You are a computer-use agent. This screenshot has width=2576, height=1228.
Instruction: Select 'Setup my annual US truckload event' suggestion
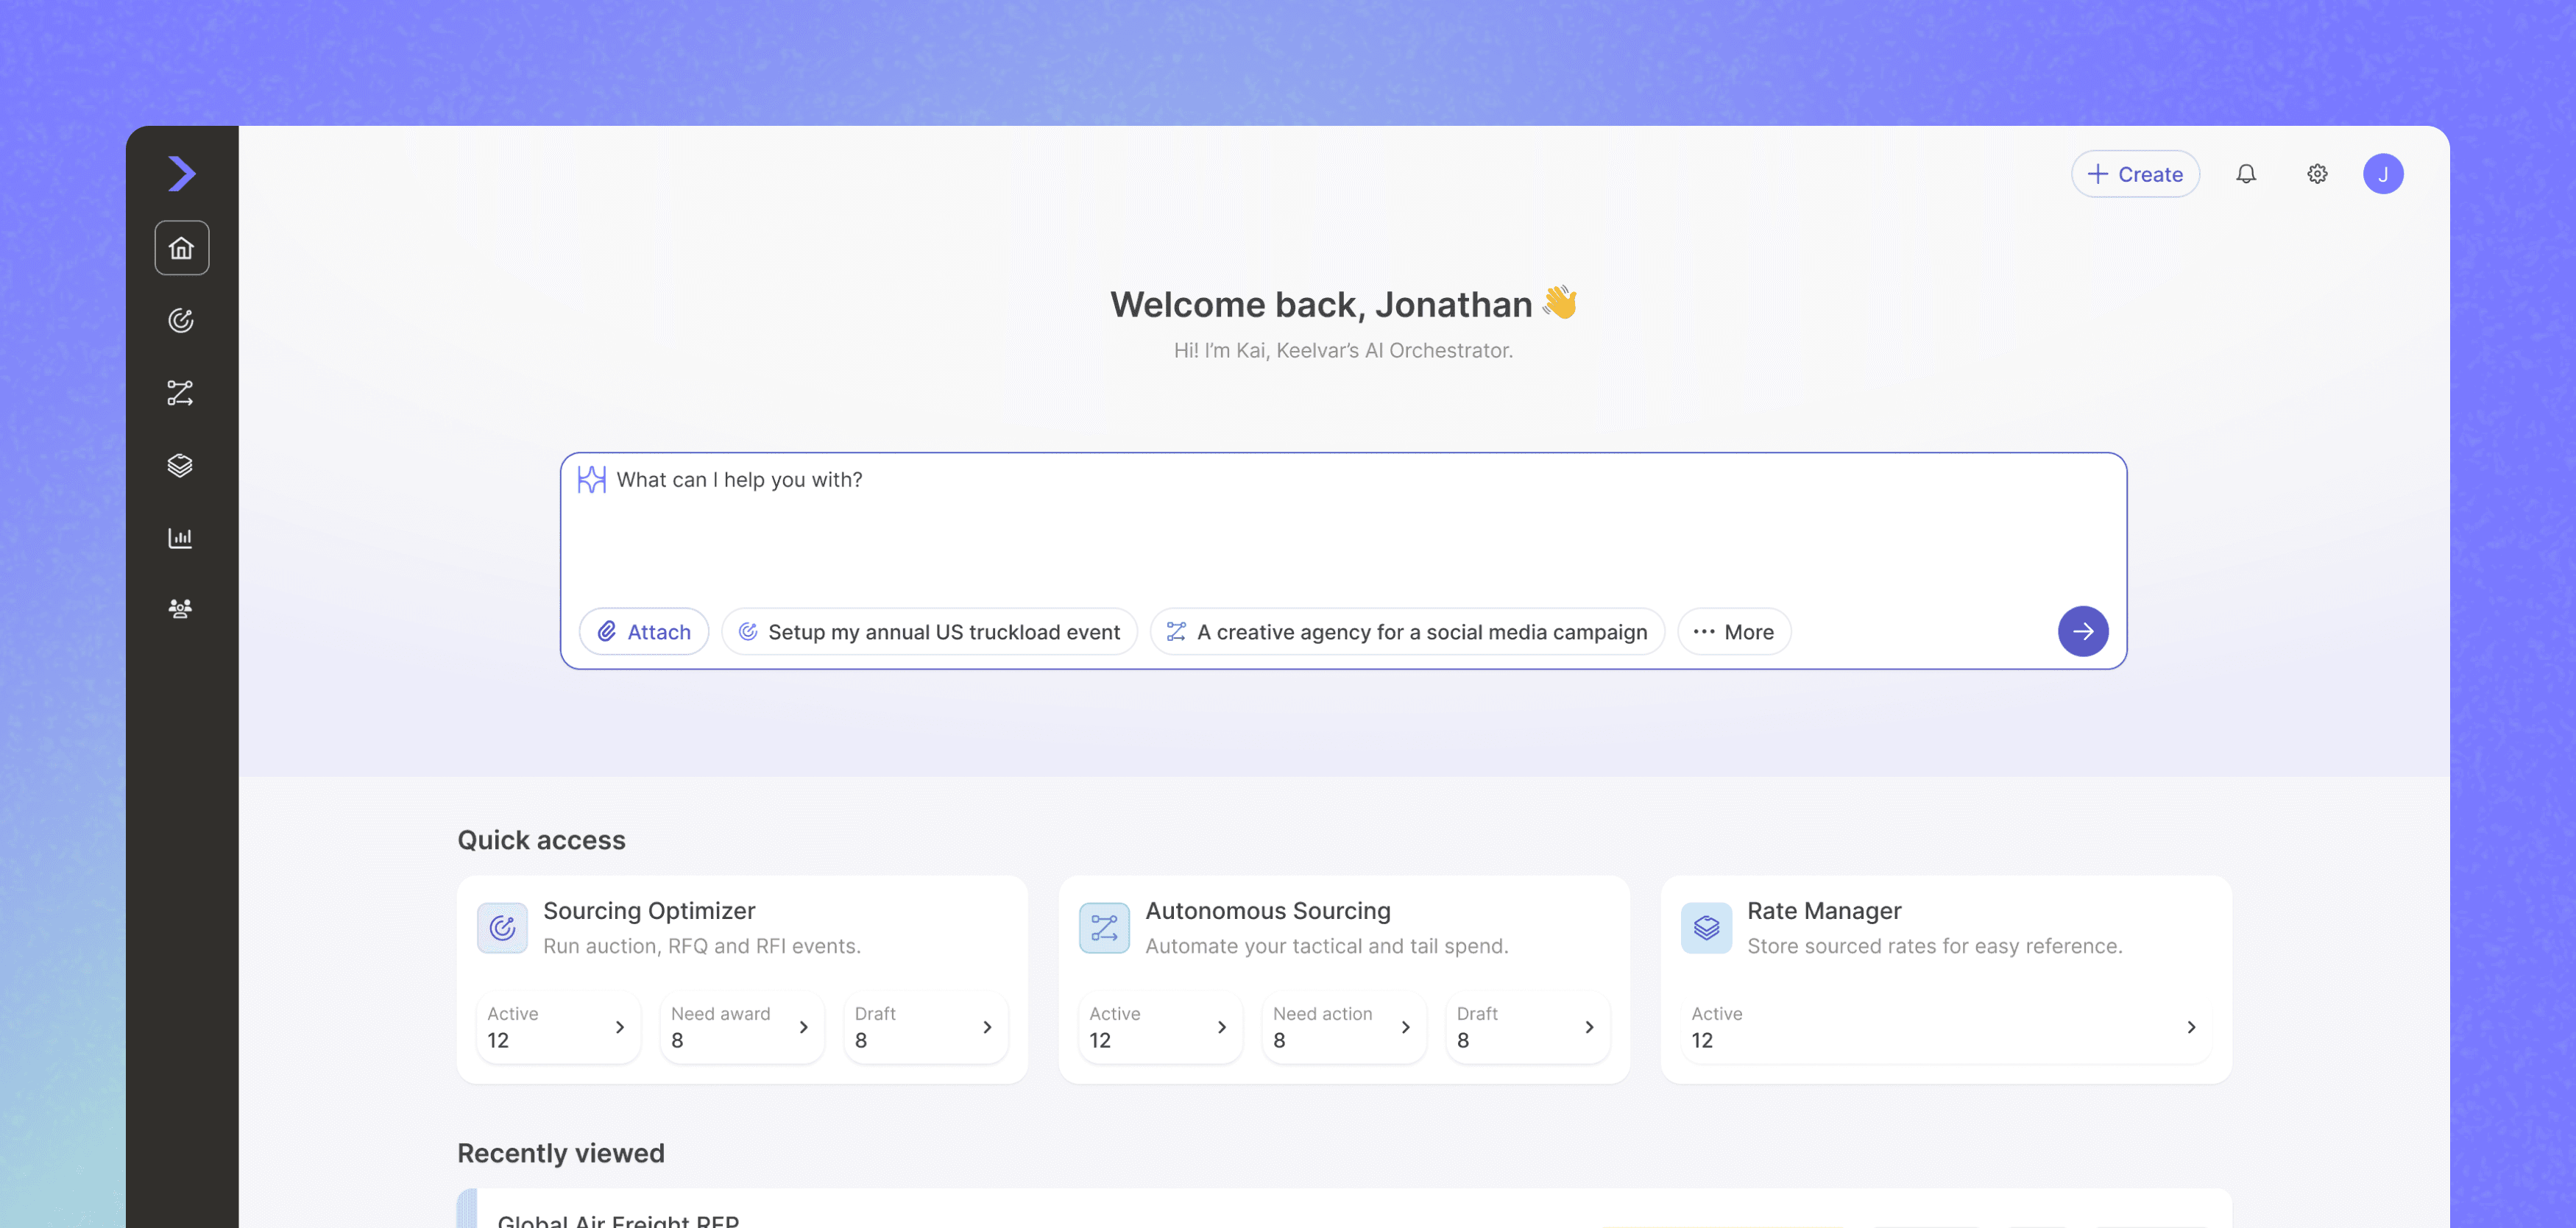point(929,632)
